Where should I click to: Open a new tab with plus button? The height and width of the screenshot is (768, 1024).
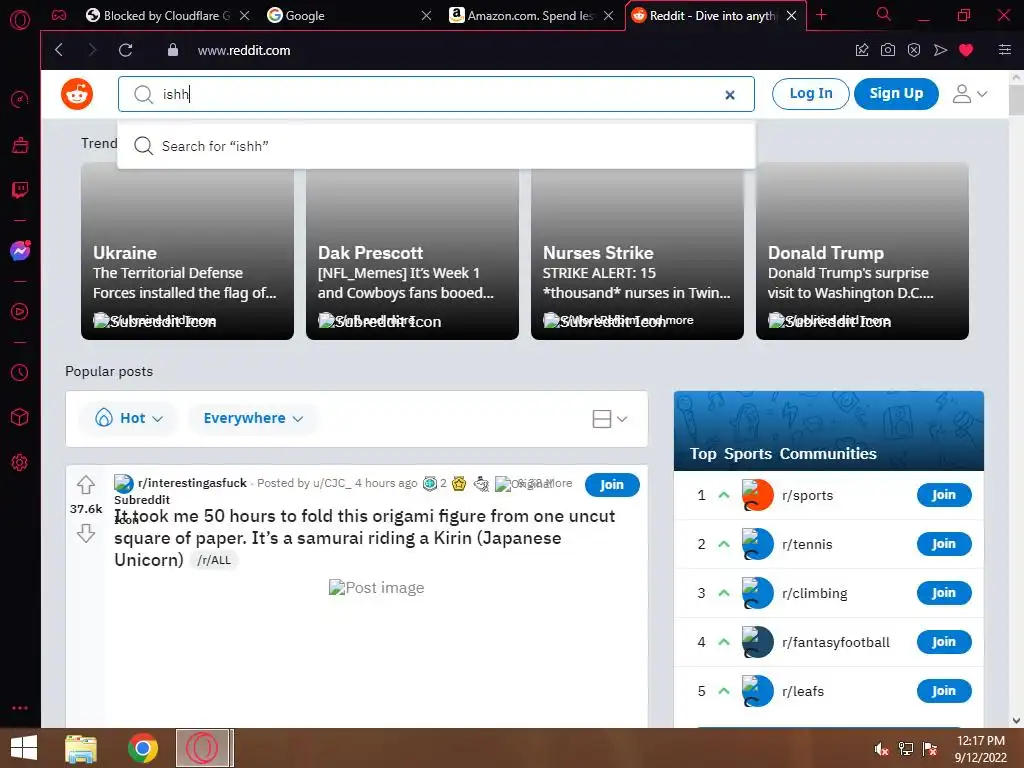click(x=822, y=15)
